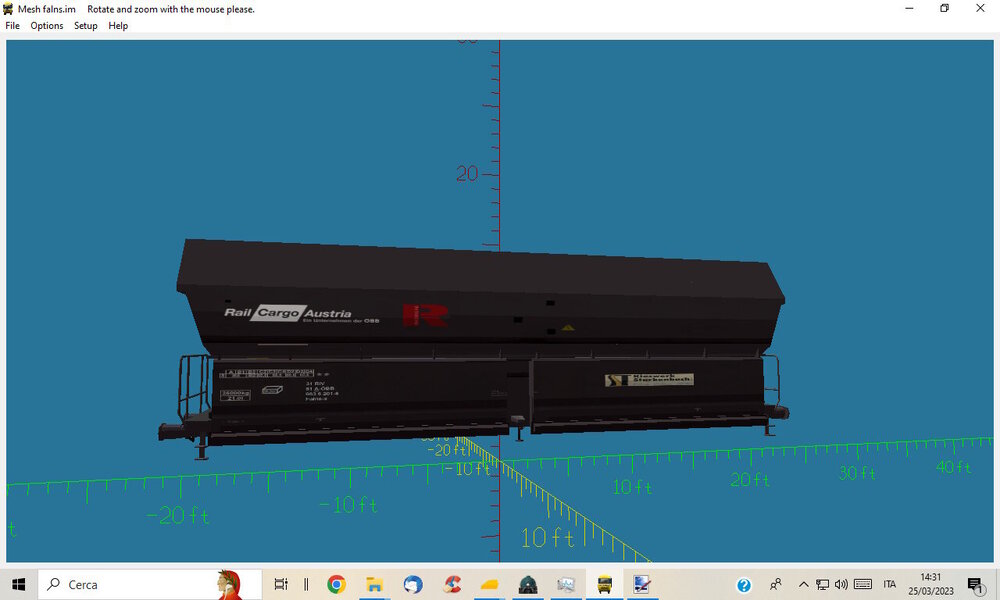The image size is (1000, 600).
Task: Click the ITA language indicator
Action: (890, 584)
